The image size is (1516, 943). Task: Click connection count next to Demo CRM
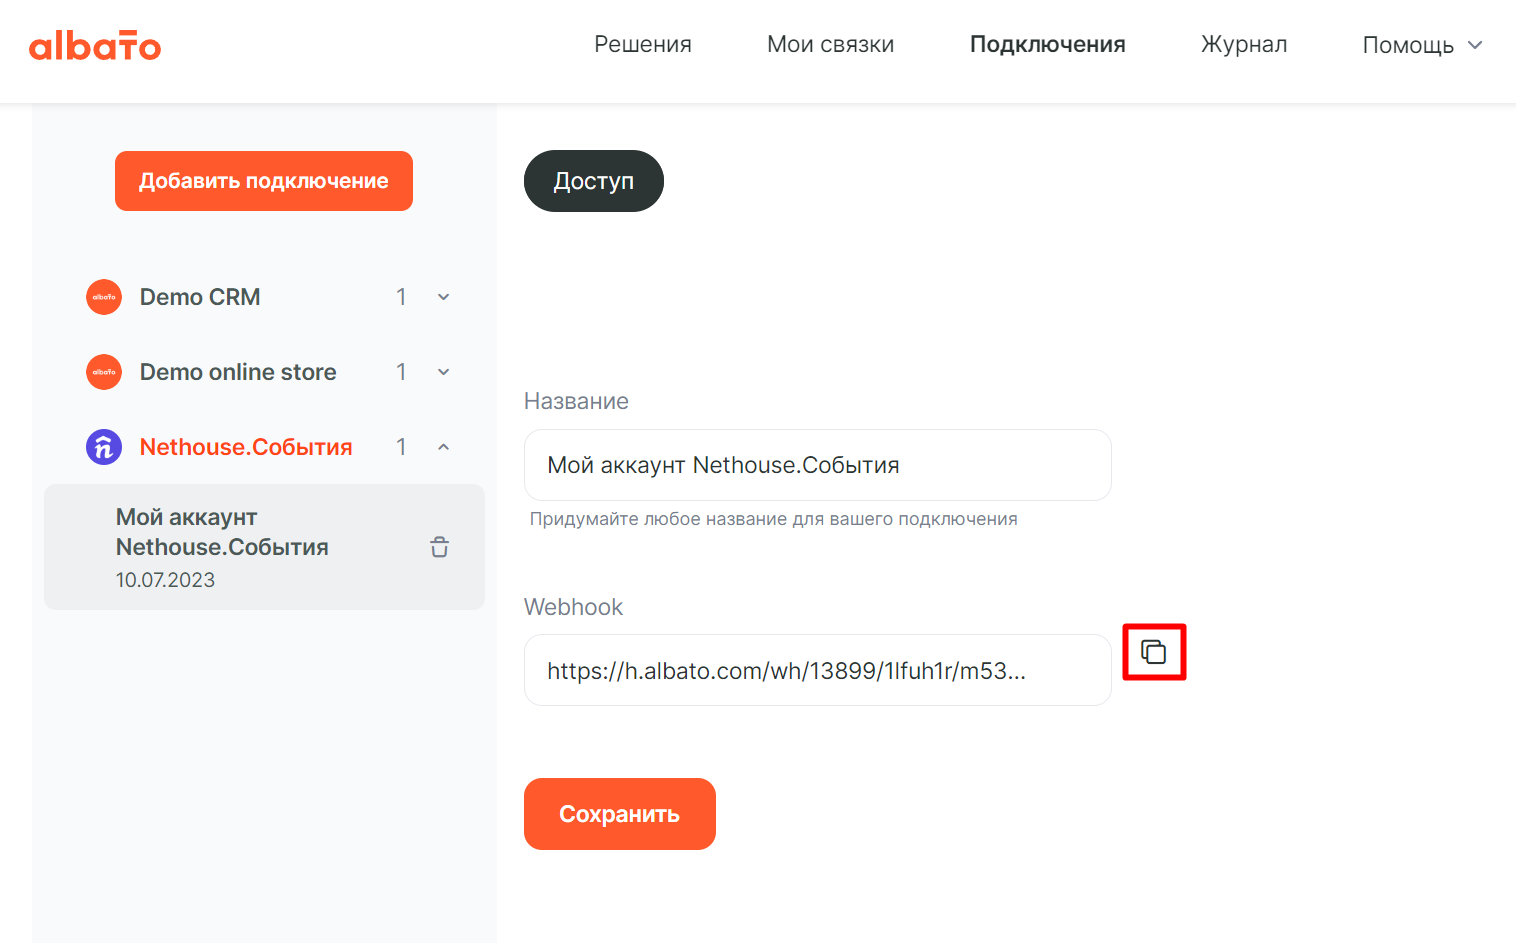click(401, 297)
